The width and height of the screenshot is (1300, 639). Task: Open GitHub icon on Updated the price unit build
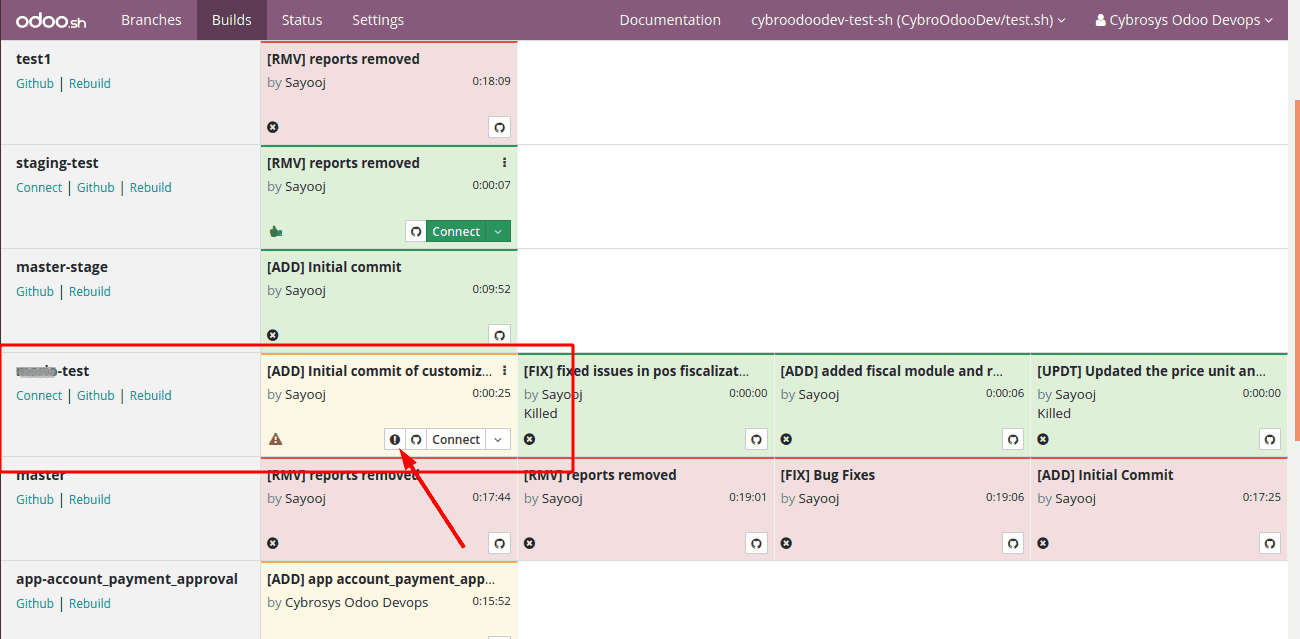click(x=1270, y=439)
